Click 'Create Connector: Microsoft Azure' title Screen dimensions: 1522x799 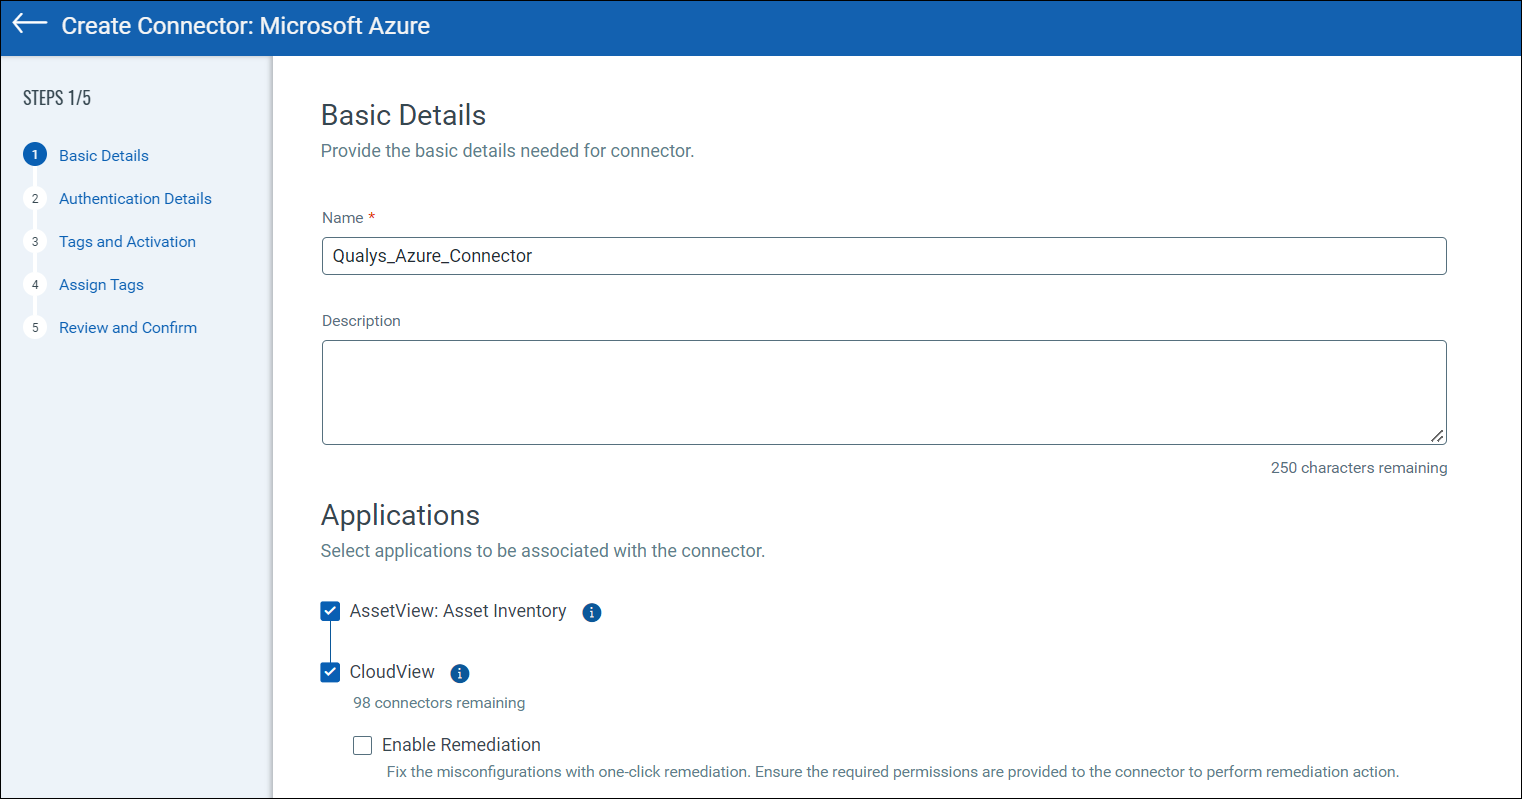click(x=246, y=26)
